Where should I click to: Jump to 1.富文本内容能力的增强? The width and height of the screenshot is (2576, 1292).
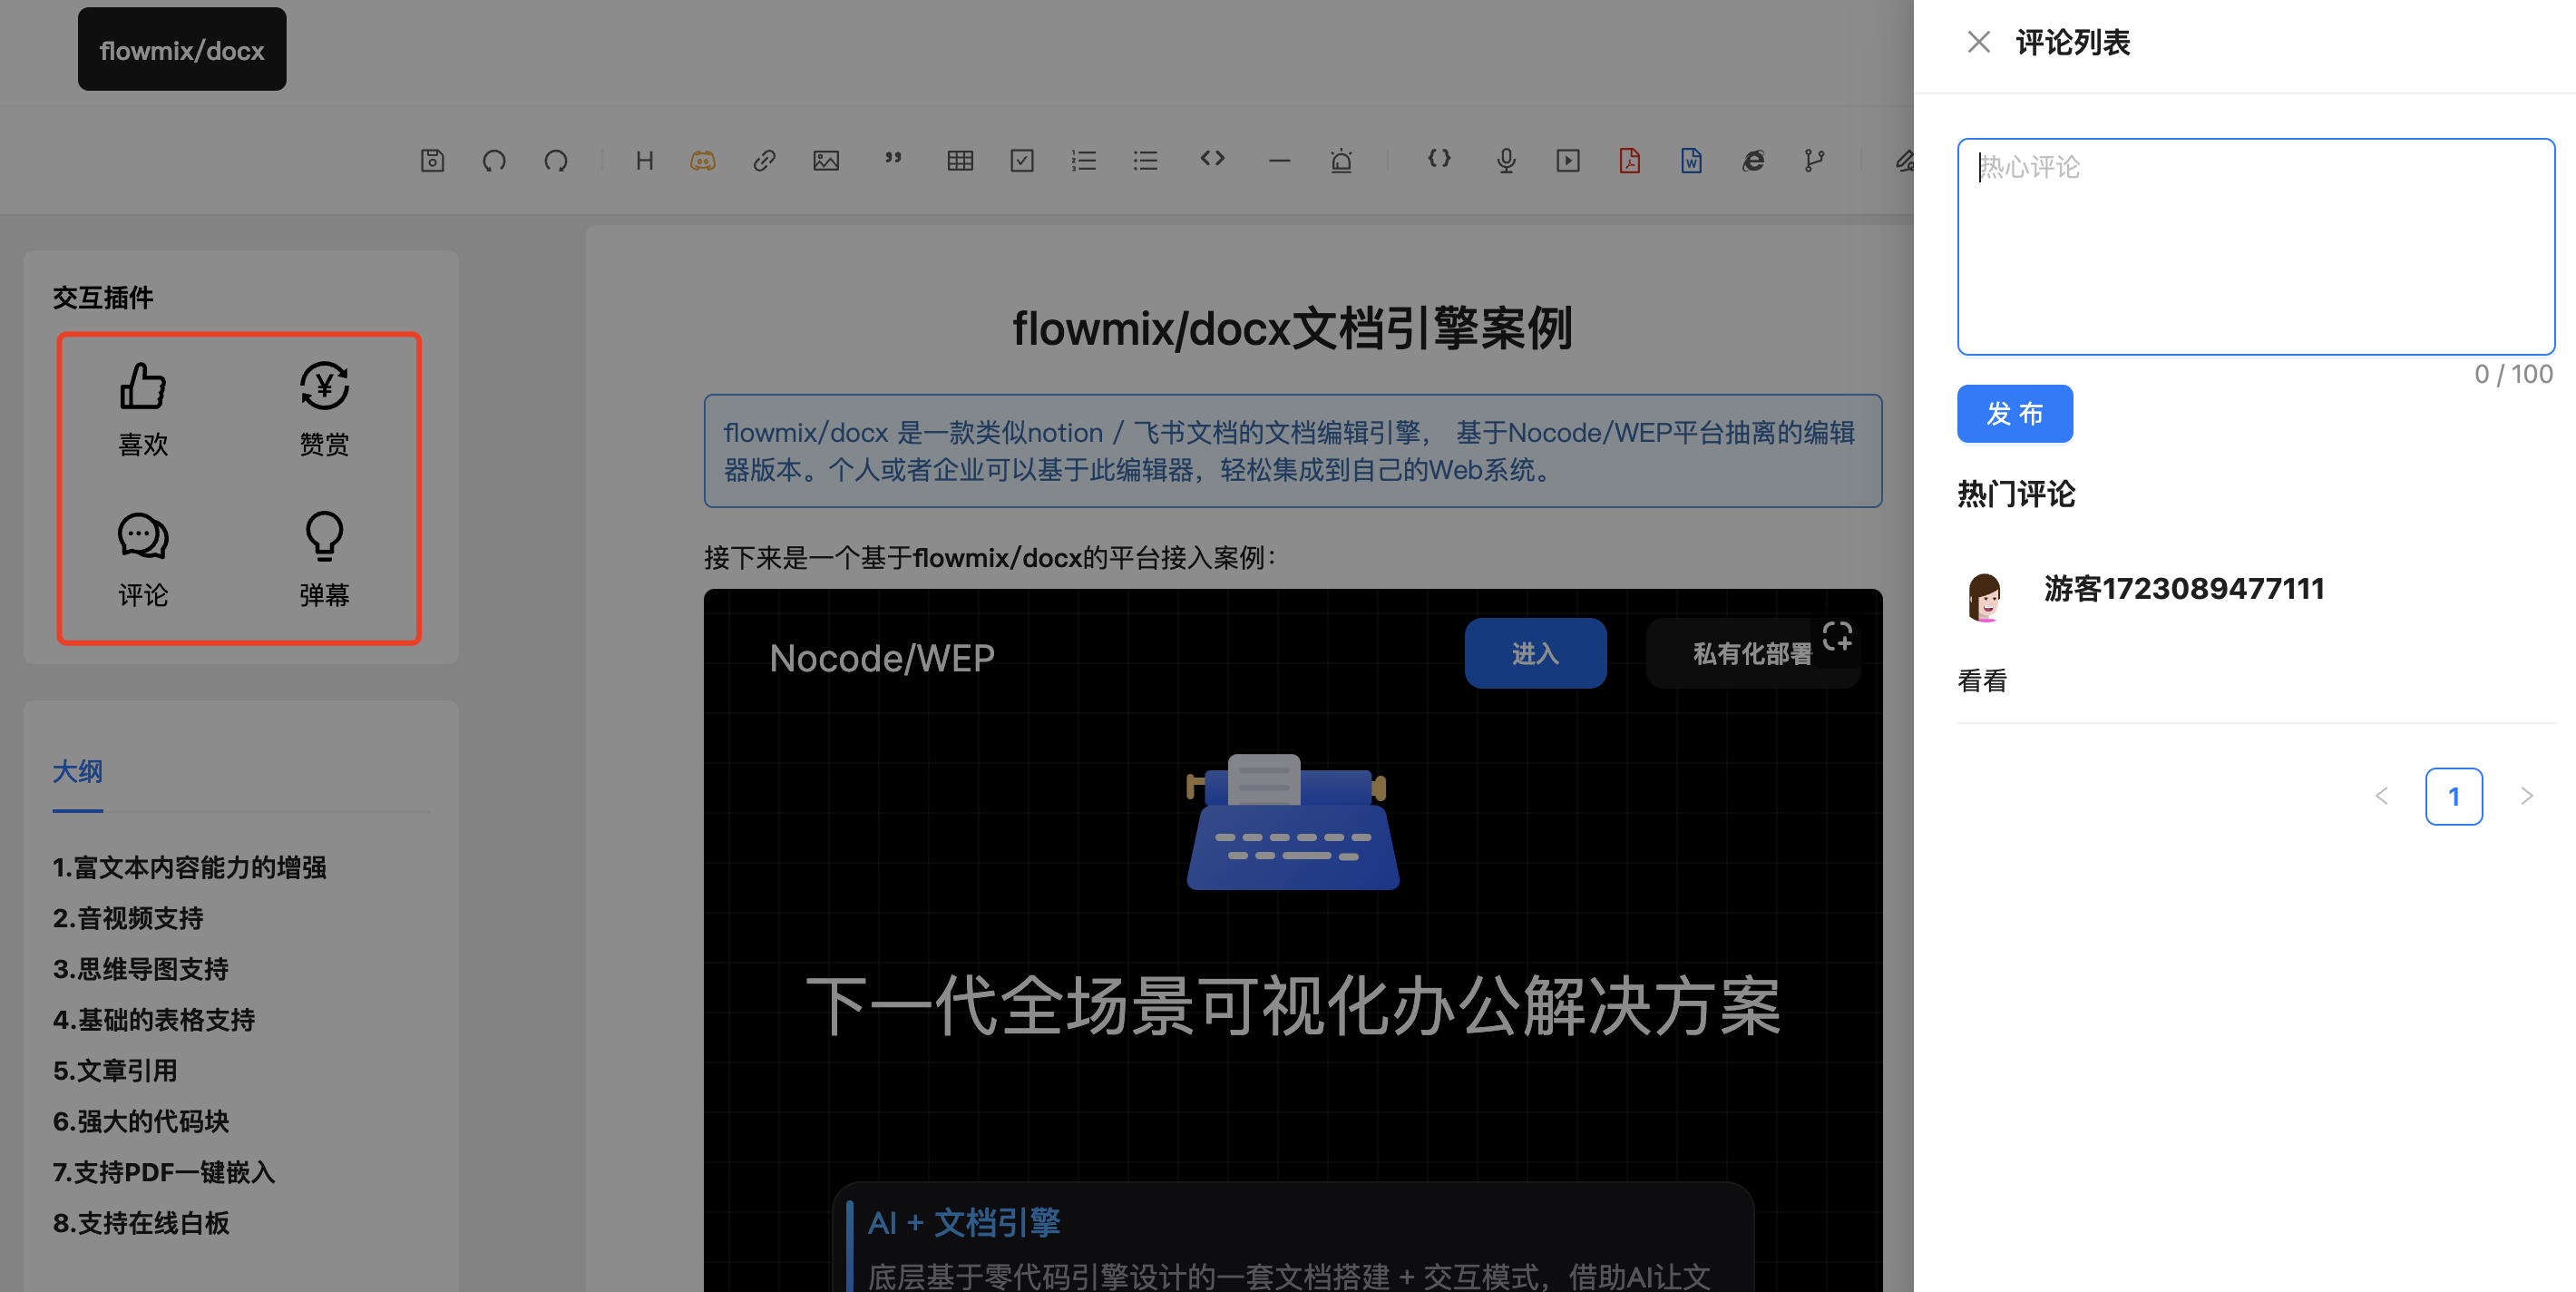[189, 867]
